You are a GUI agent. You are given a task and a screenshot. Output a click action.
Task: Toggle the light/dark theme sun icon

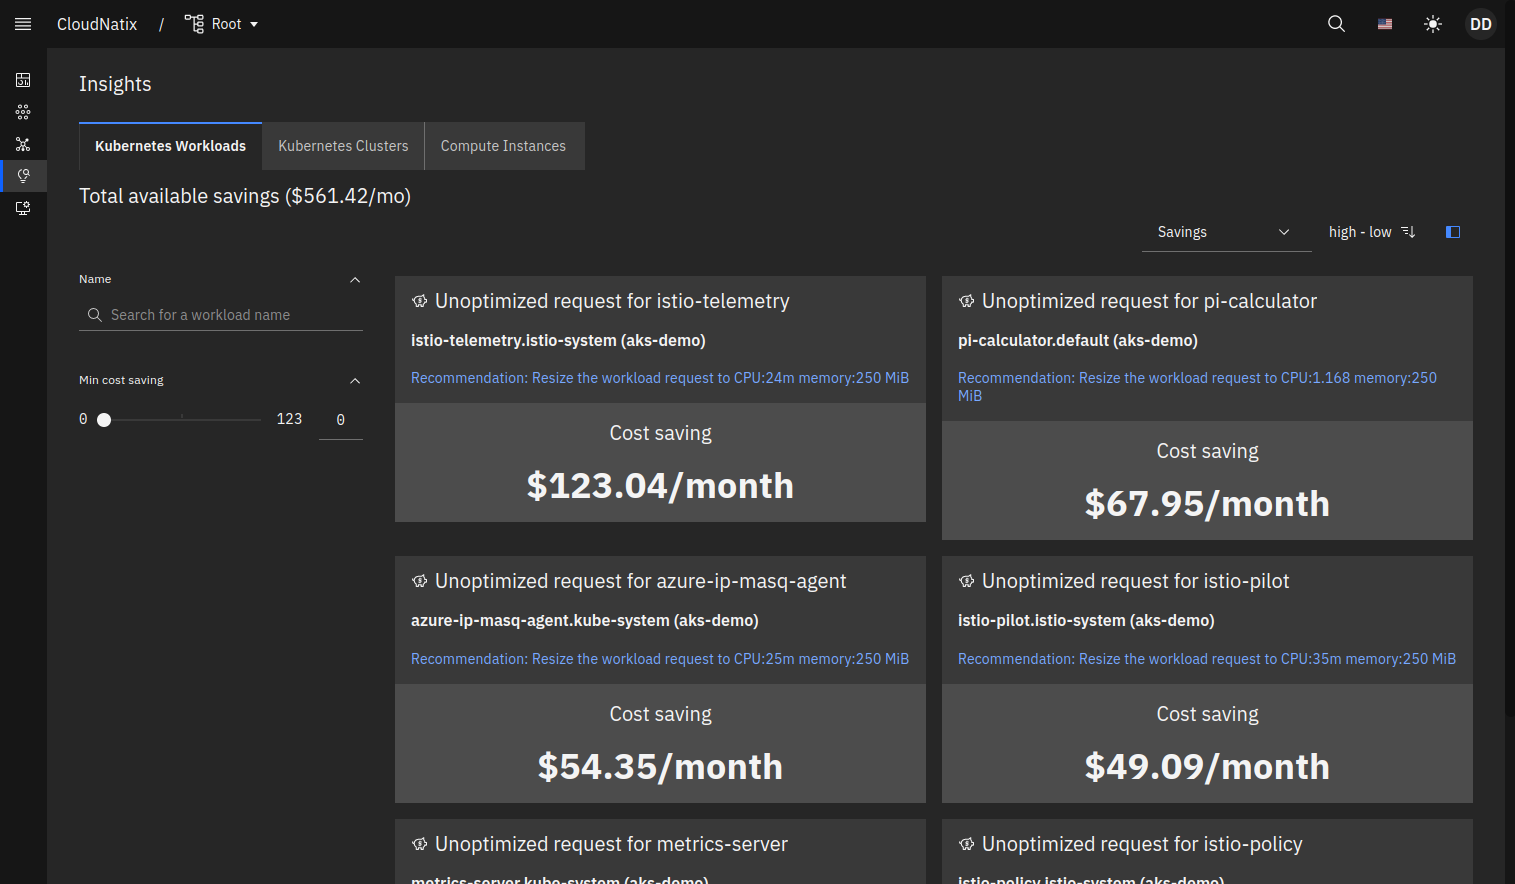click(1433, 24)
